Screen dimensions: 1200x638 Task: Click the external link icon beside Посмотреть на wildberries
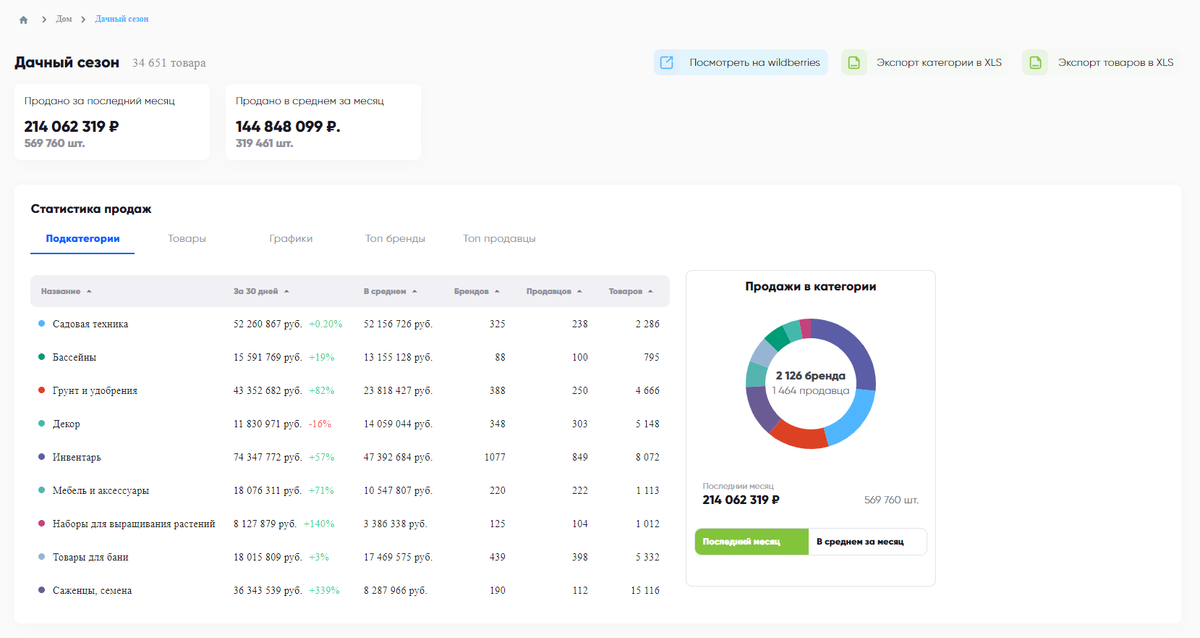[x=667, y=63]
